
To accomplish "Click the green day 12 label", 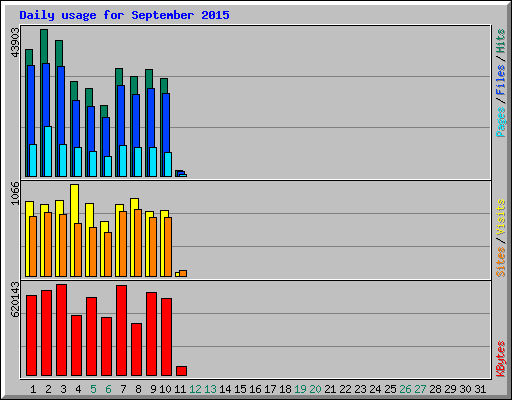I will [x=195, y=389].
